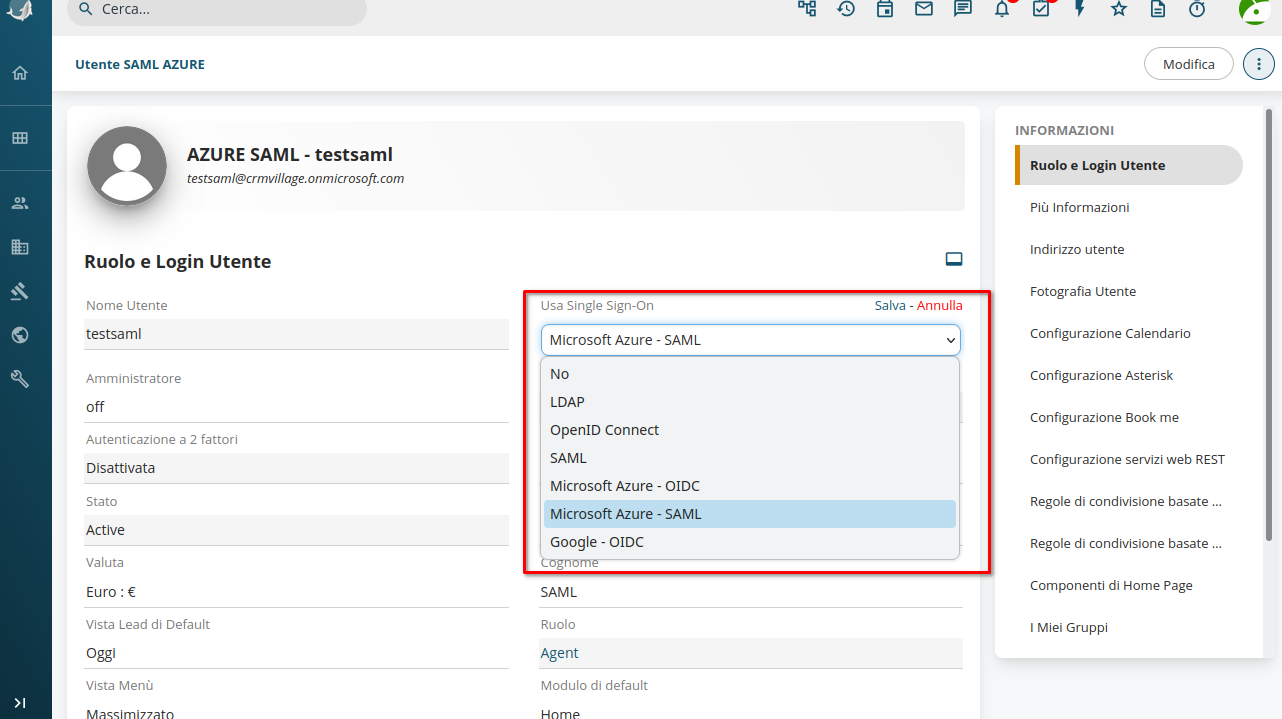1282x719 pixels.
Task: Select 'No' in SSO dropdown
Action: pyautogui.click(x=750, y=374)
